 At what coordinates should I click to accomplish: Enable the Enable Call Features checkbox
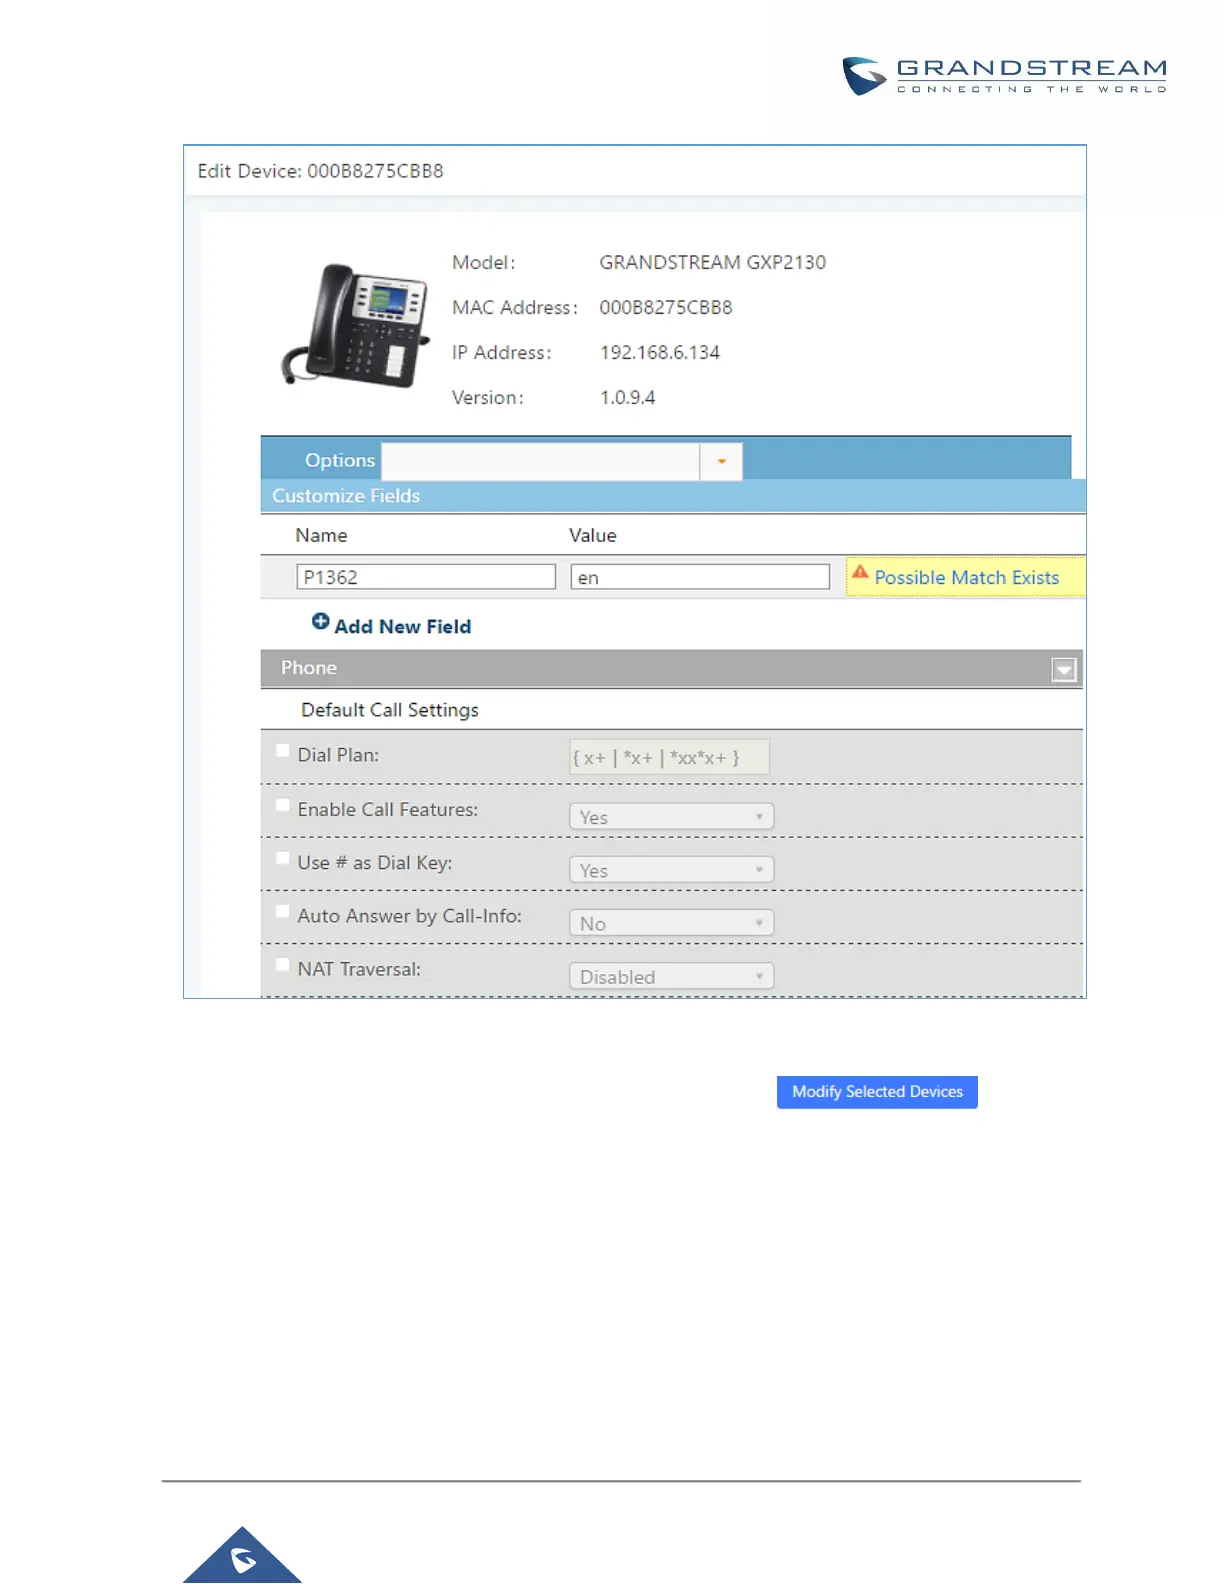(x=283, y=805)
